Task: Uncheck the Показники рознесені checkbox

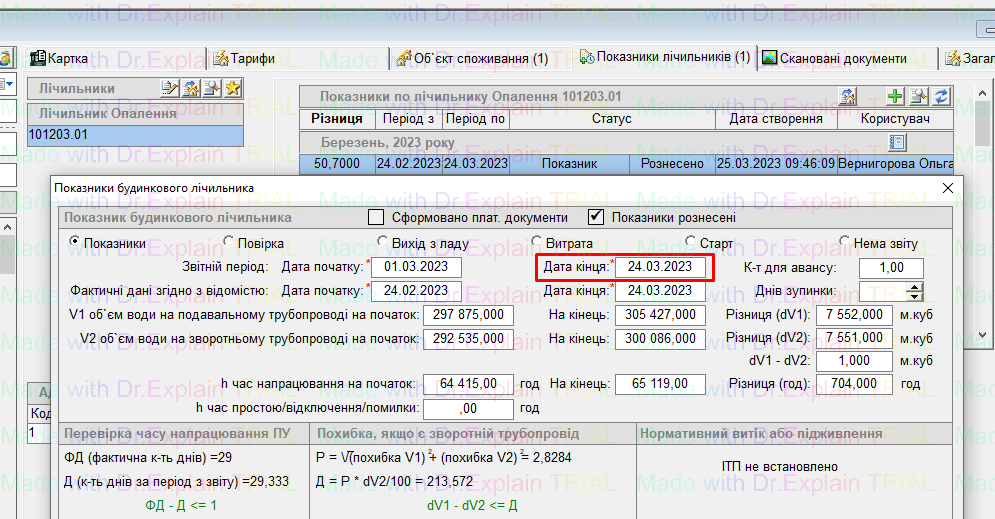Action: pos(596,217)
